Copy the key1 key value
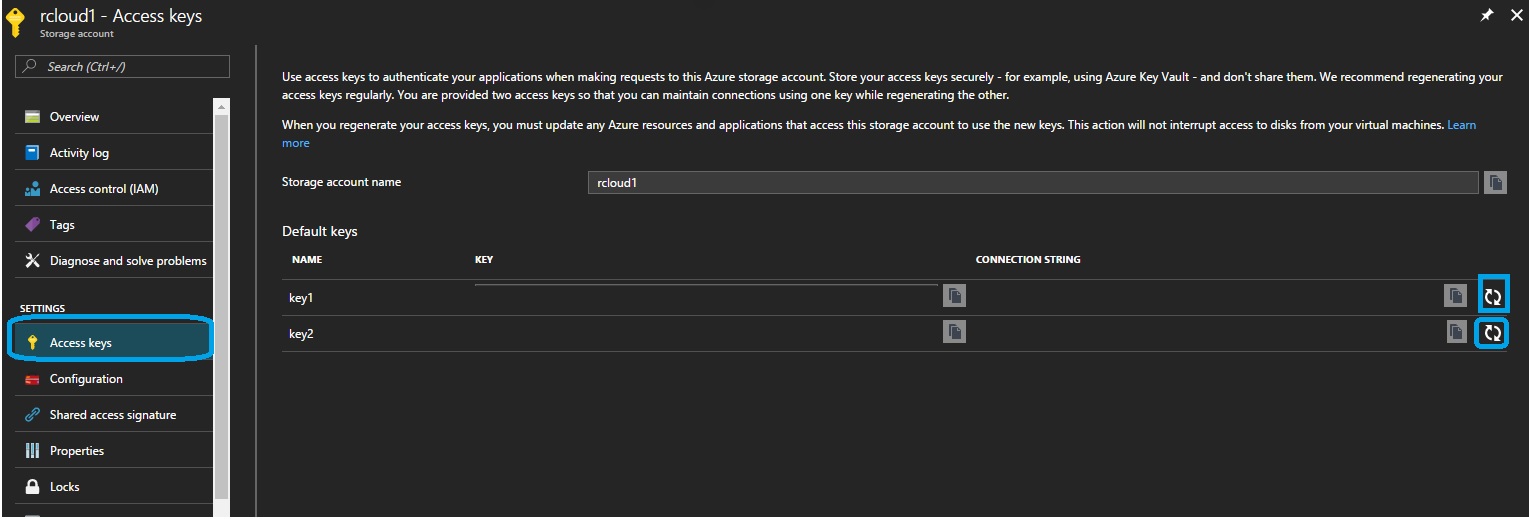 pyautogui.click(x=954, y=295)
